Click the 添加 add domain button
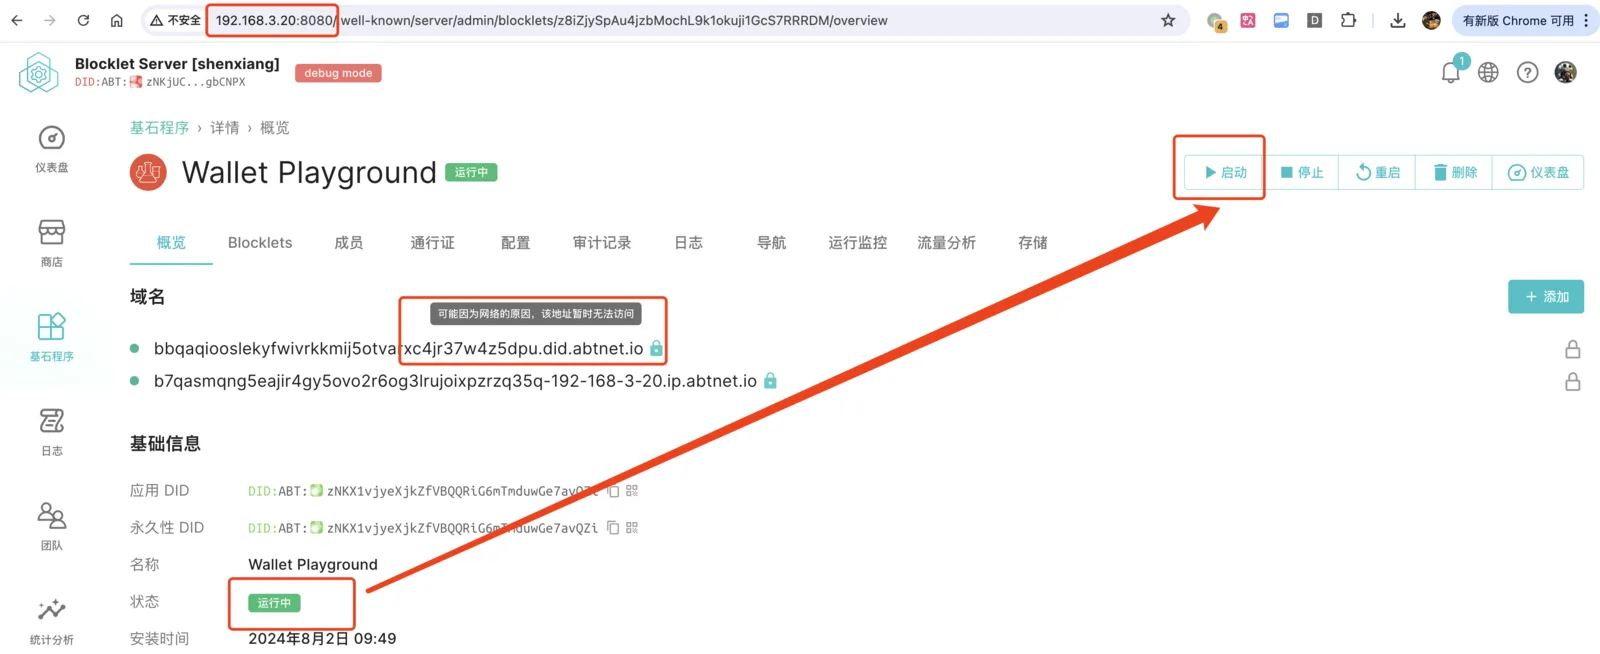 point(1546,297)
